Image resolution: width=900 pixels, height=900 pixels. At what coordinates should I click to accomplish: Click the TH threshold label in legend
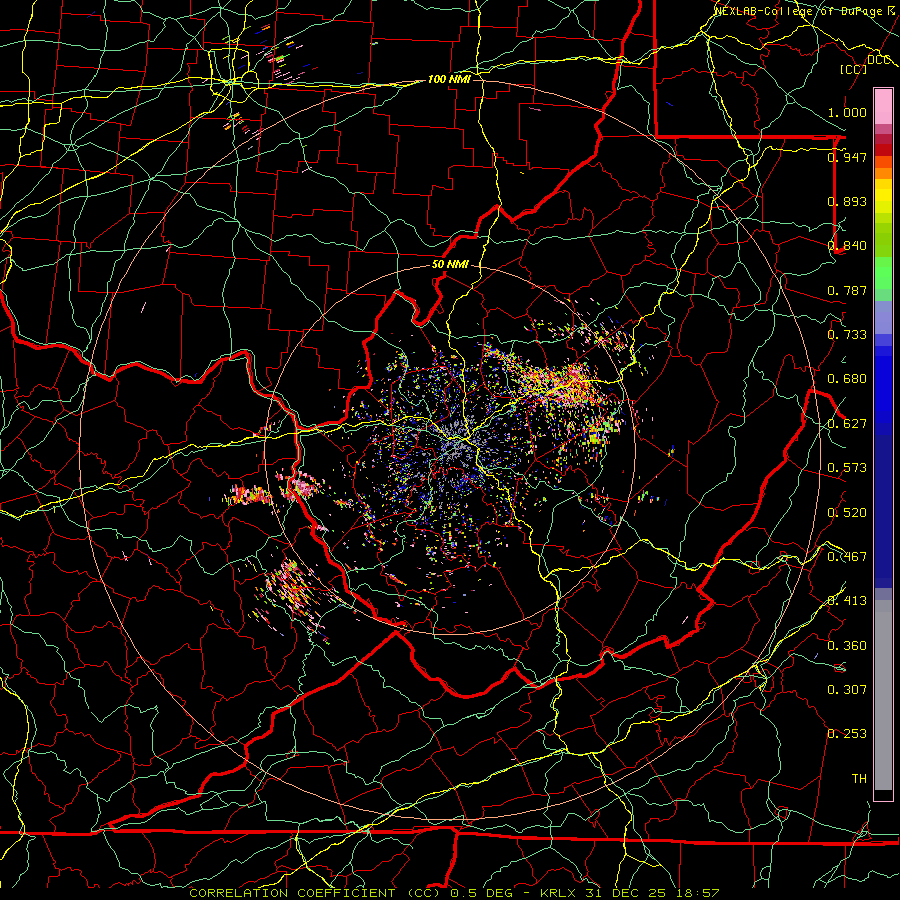point(859,779)
